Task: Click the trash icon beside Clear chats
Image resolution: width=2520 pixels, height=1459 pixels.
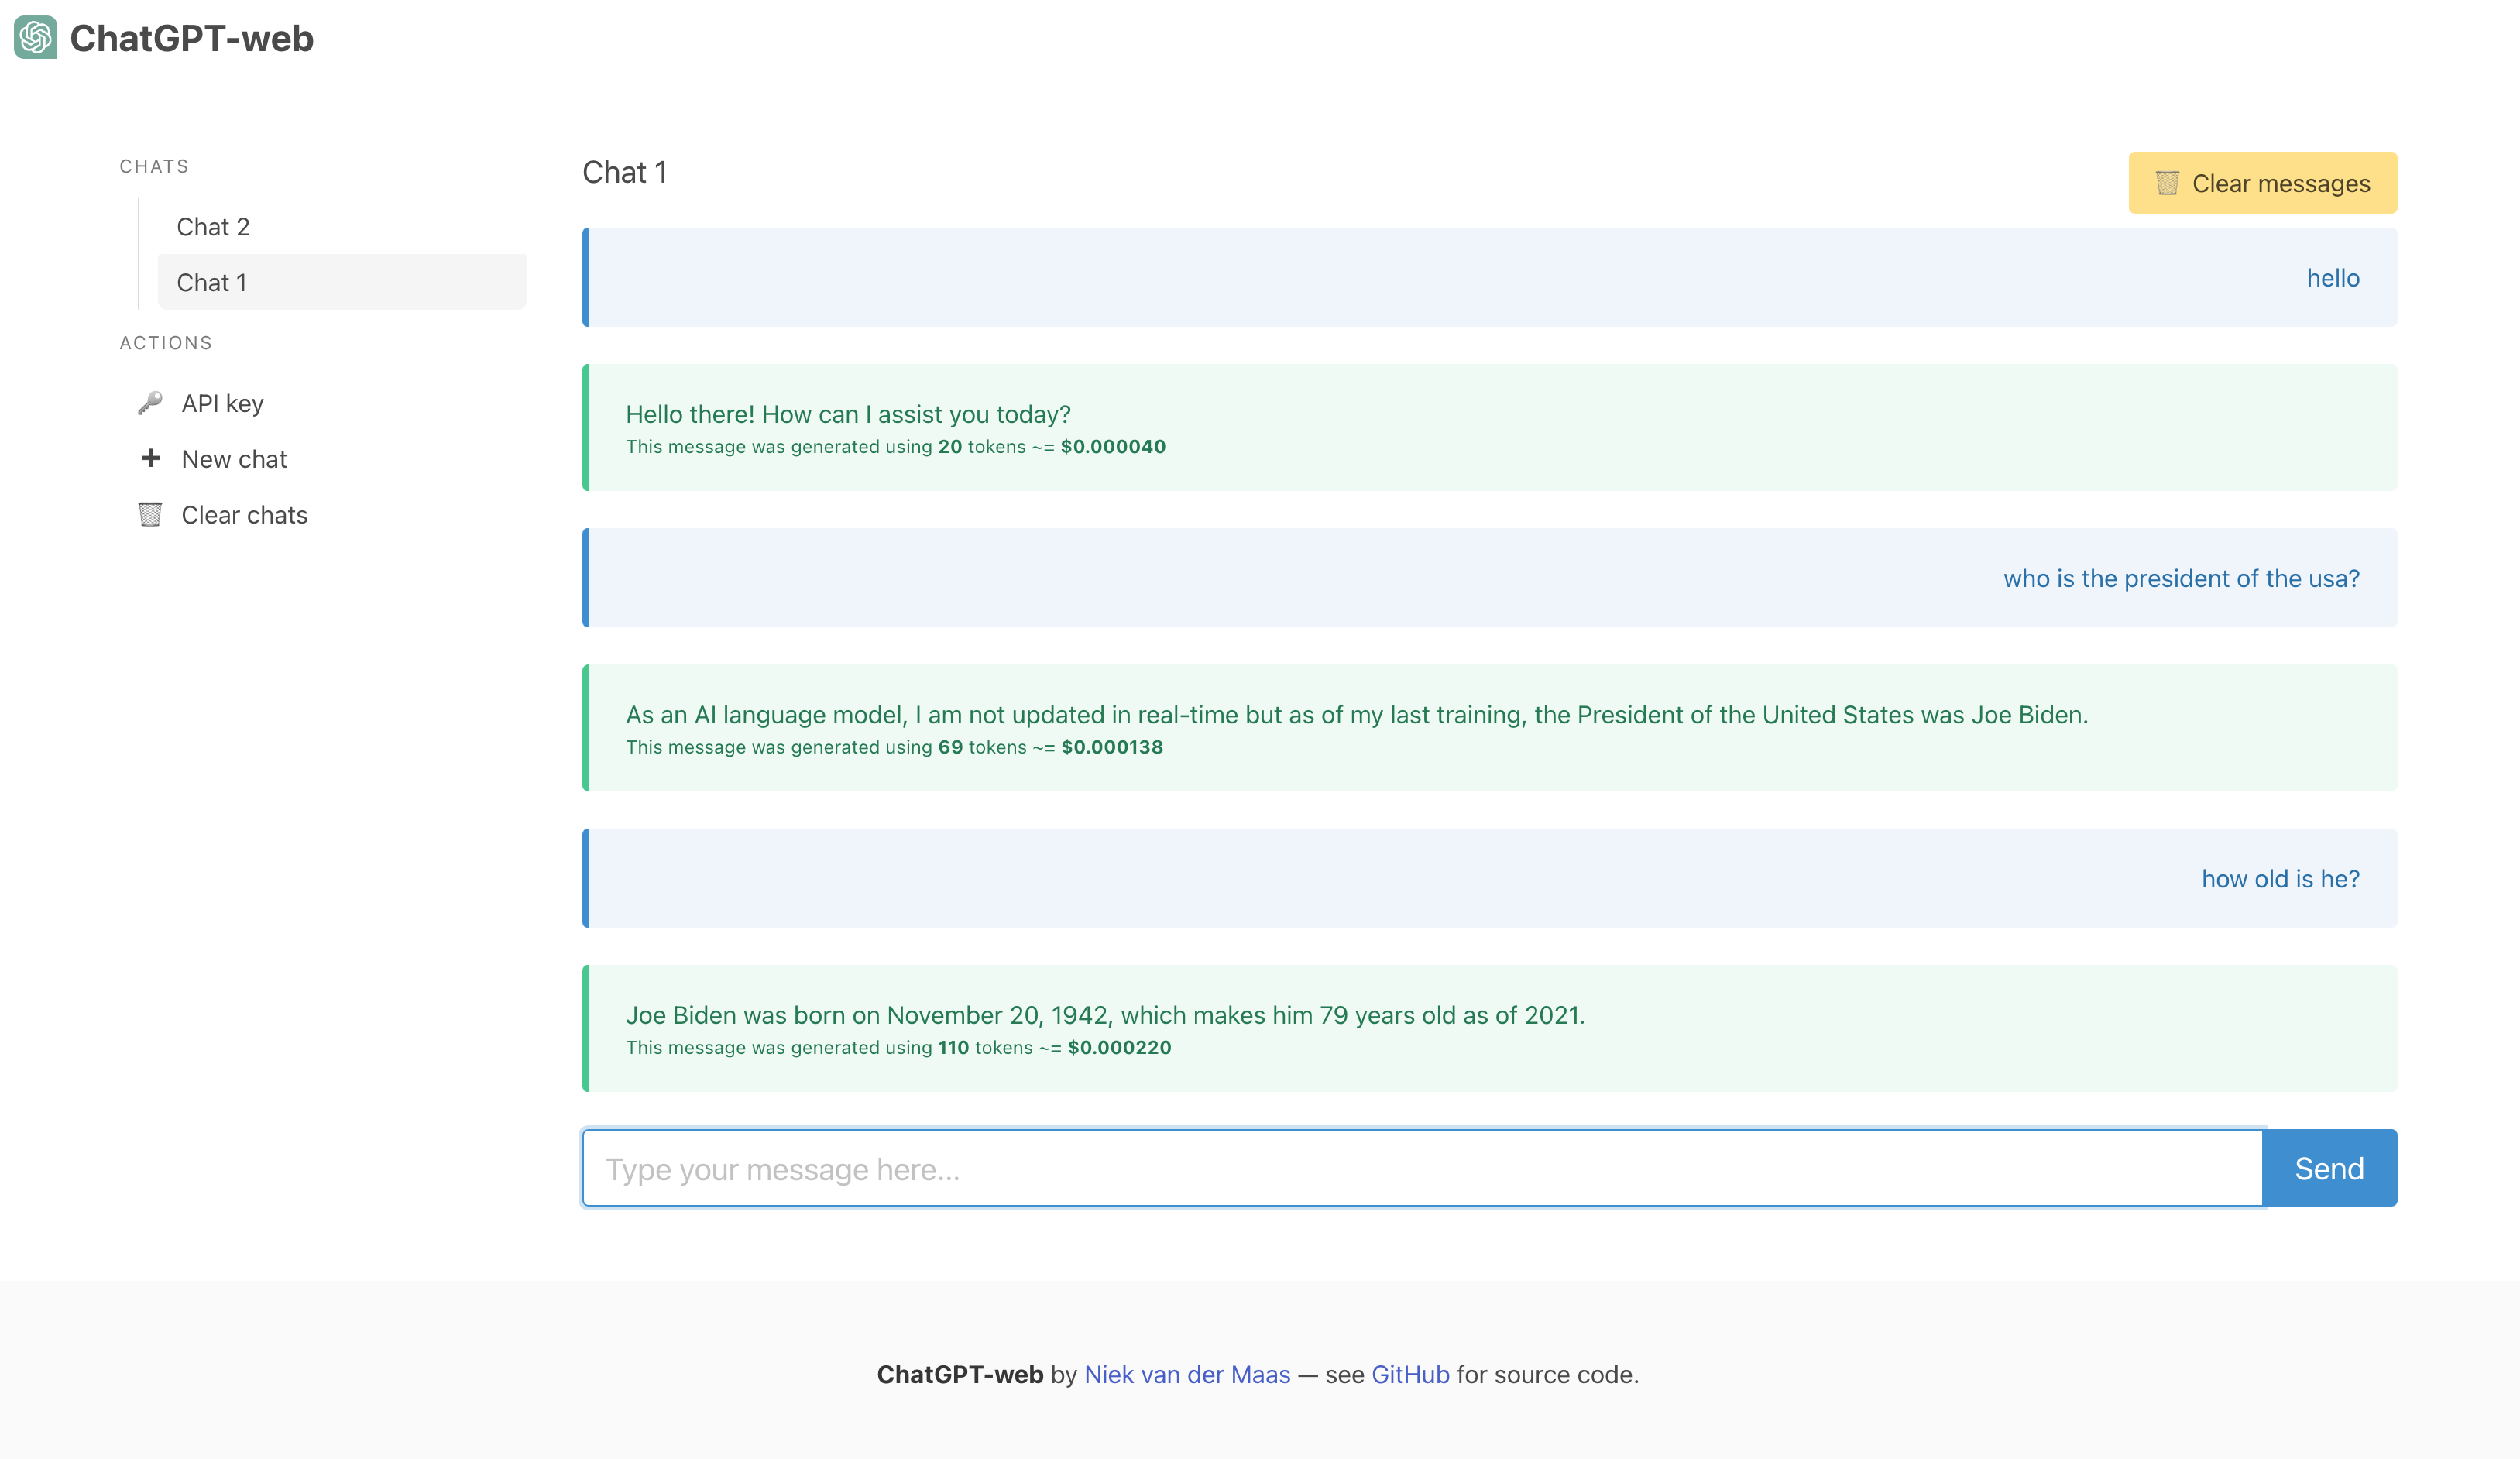Action: point(150,514)
